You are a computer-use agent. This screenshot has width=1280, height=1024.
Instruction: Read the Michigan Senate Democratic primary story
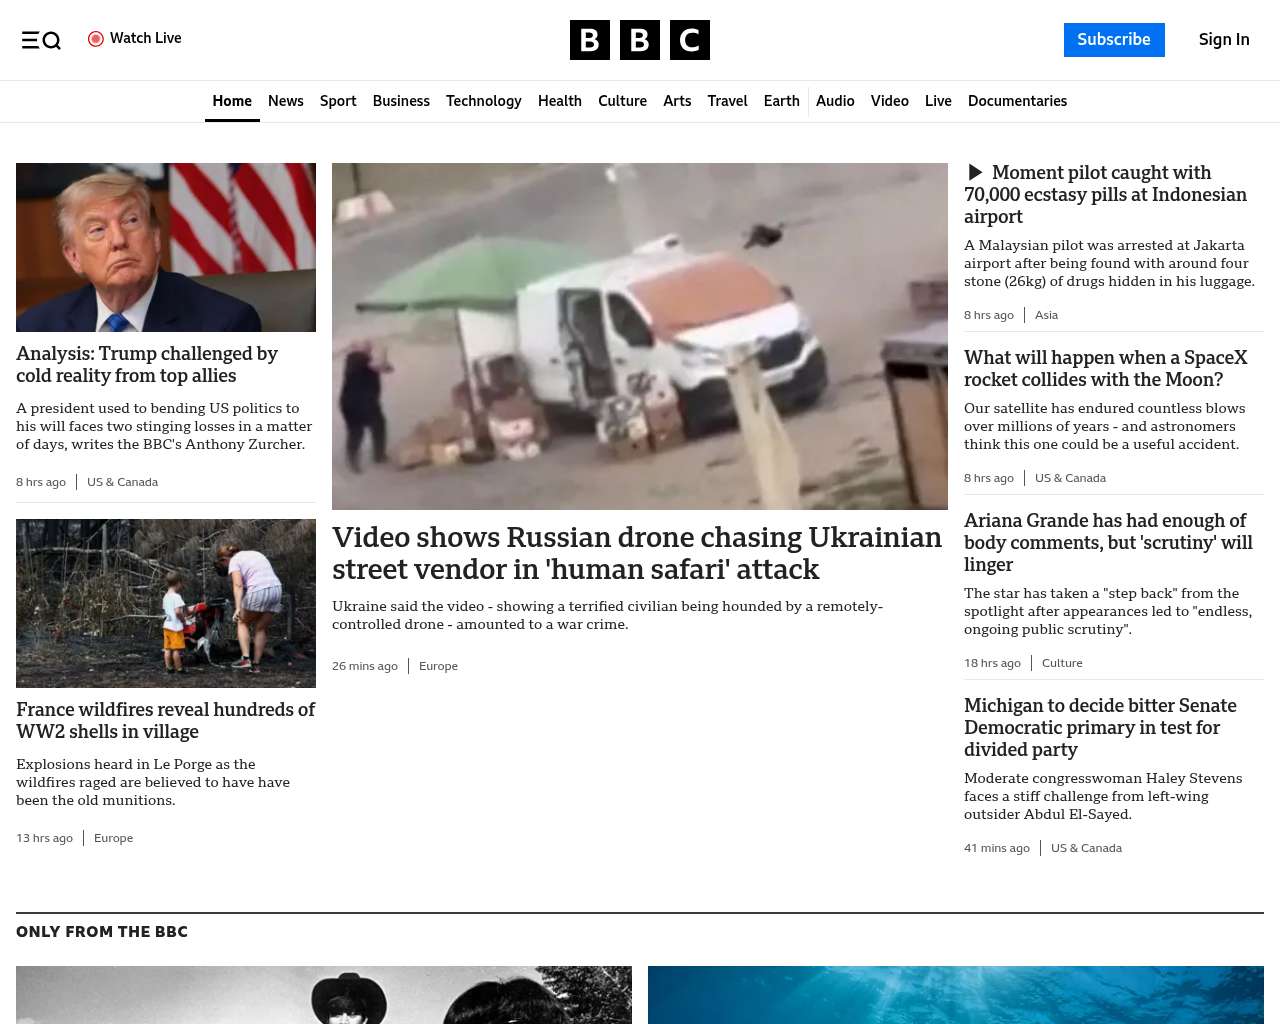pos(1100,728)
